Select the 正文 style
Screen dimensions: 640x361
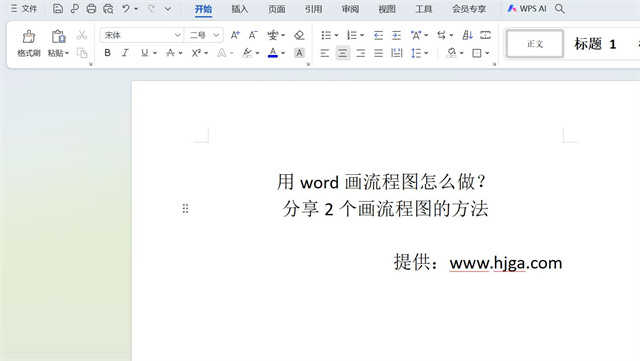pos(535,43)
